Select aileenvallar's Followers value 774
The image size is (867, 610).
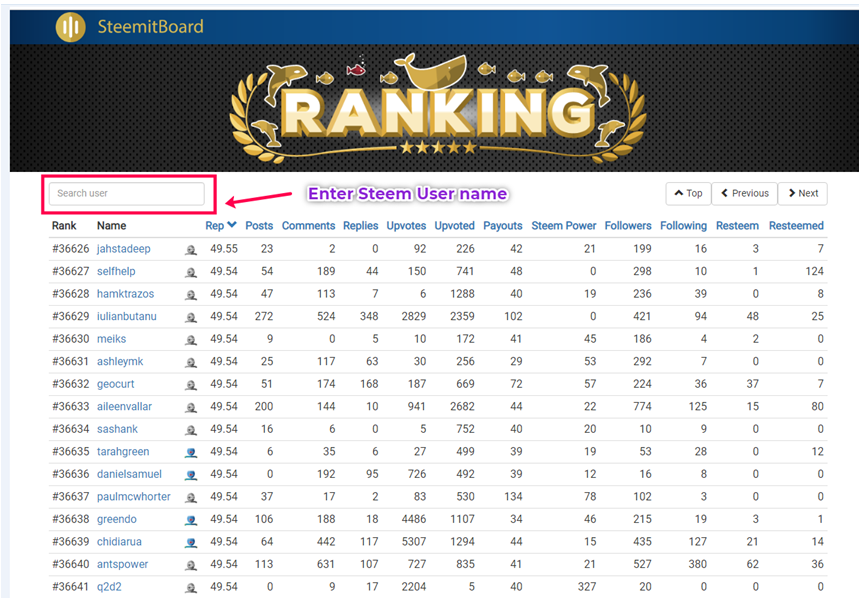click(x=642, y=407)
